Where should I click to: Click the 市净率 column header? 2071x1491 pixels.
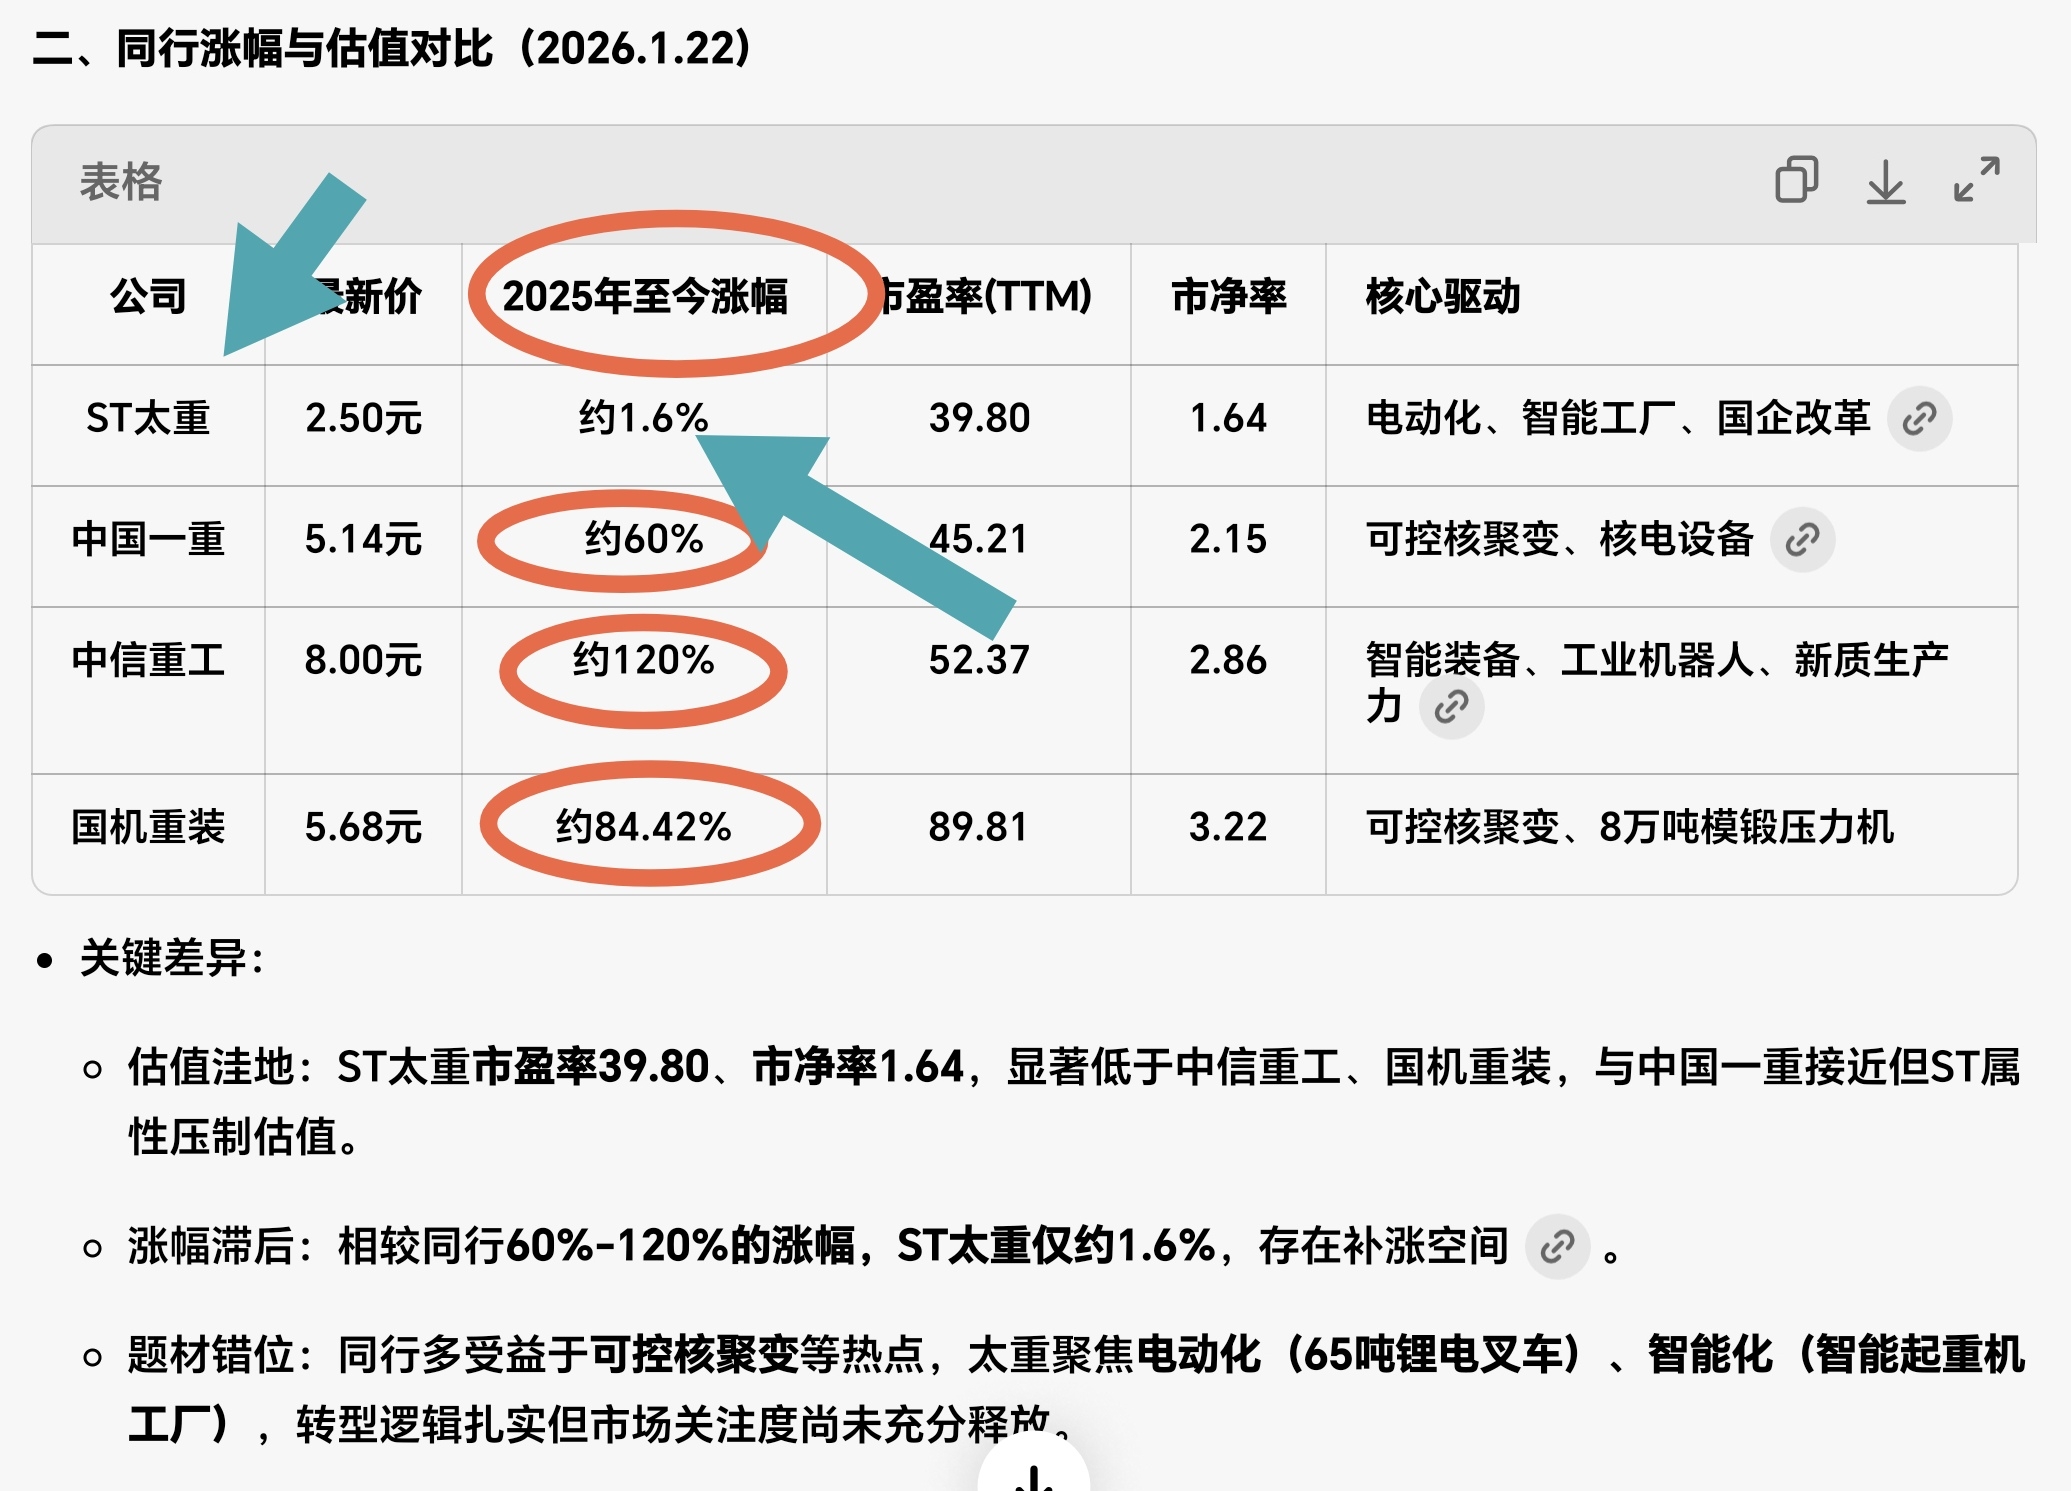(x=1228, y=297)
